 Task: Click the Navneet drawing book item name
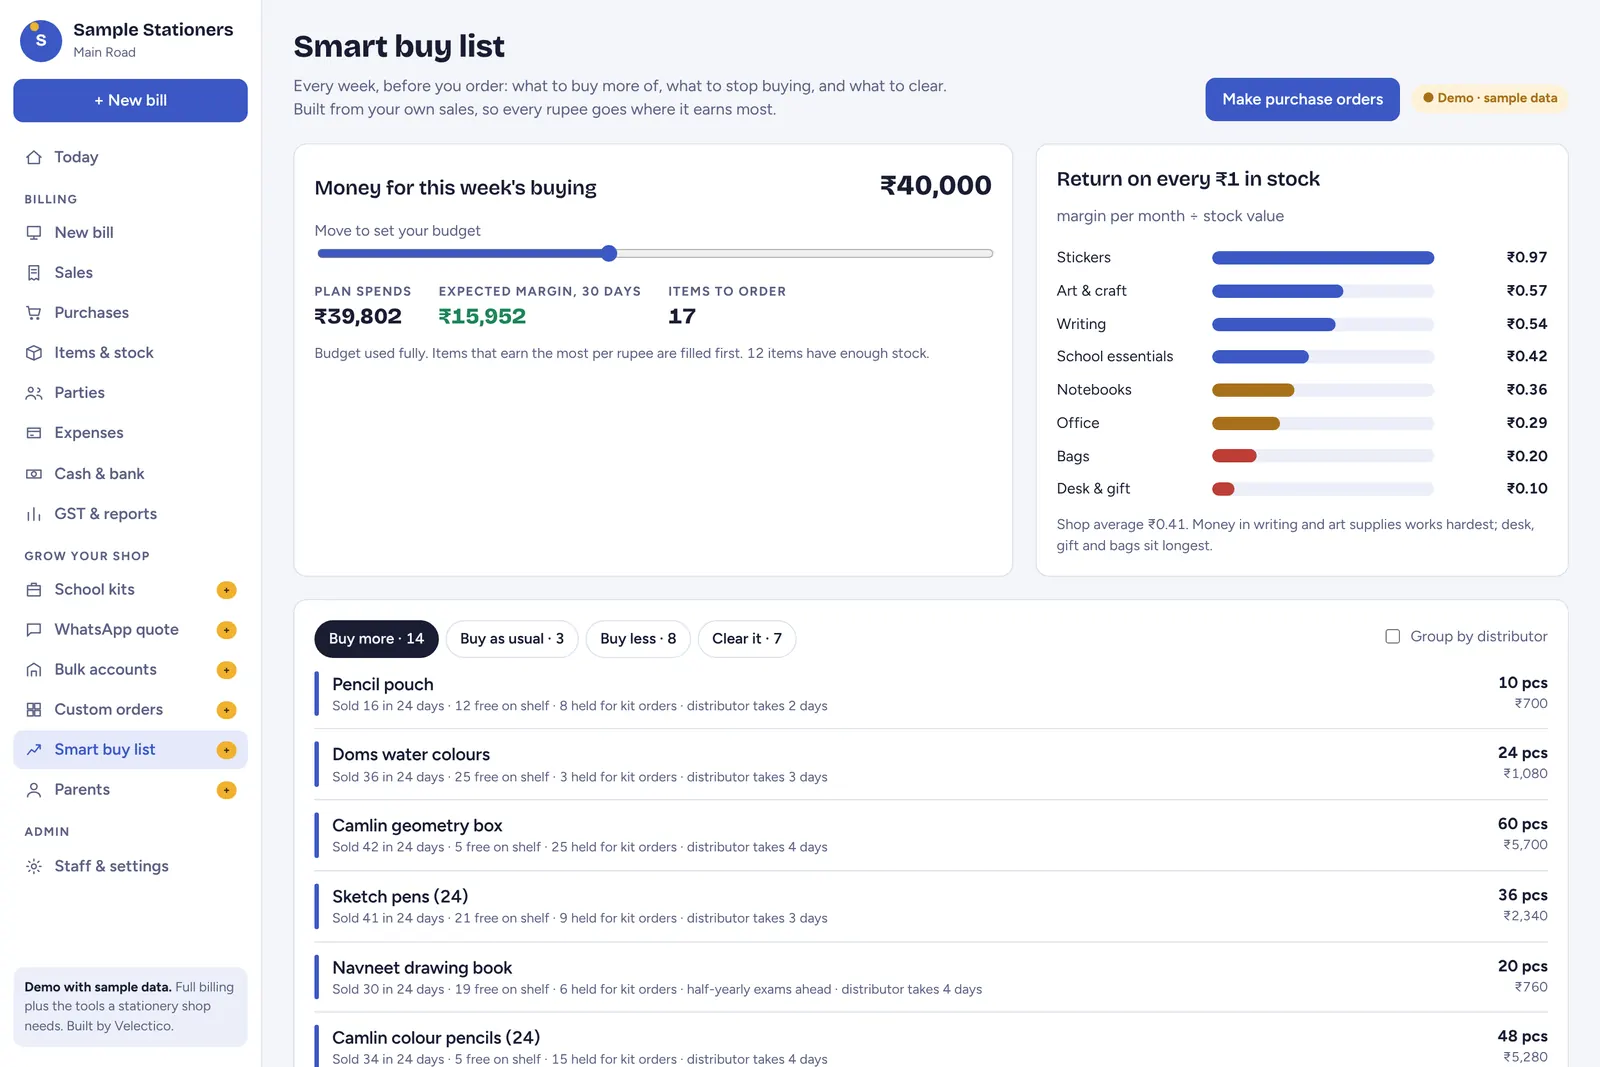coord(422,967)
